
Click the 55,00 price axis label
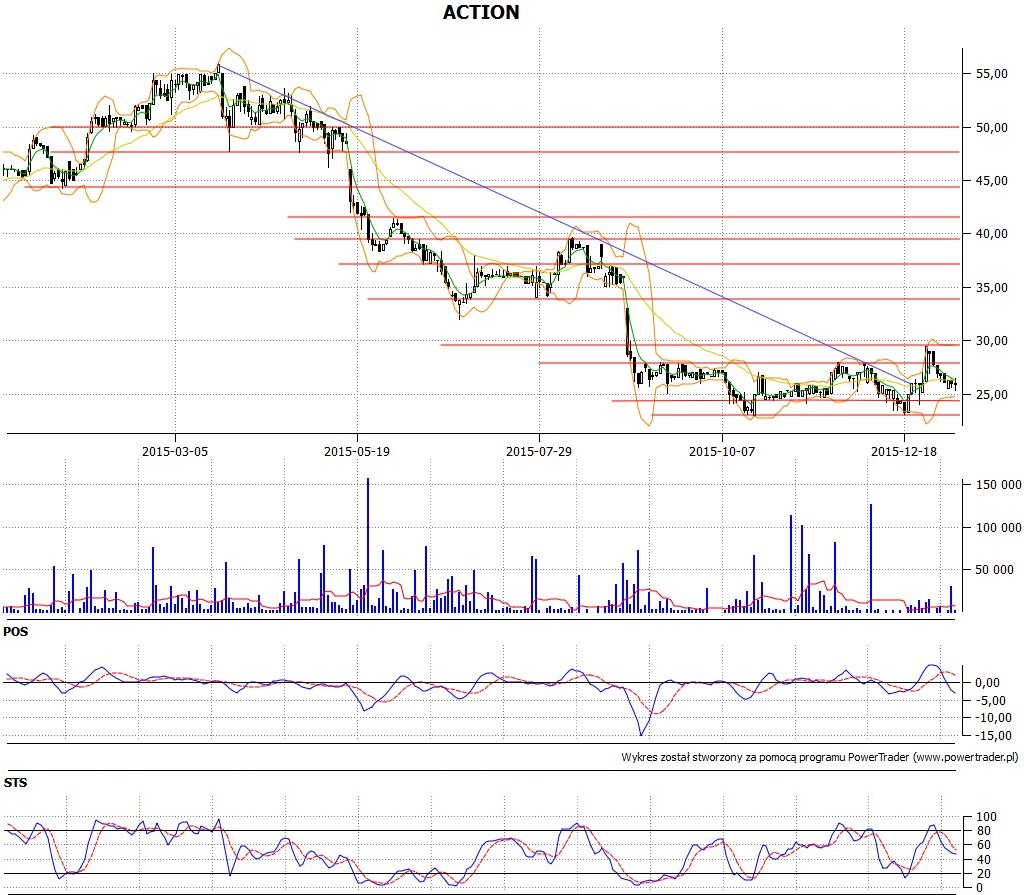(992, 74)
